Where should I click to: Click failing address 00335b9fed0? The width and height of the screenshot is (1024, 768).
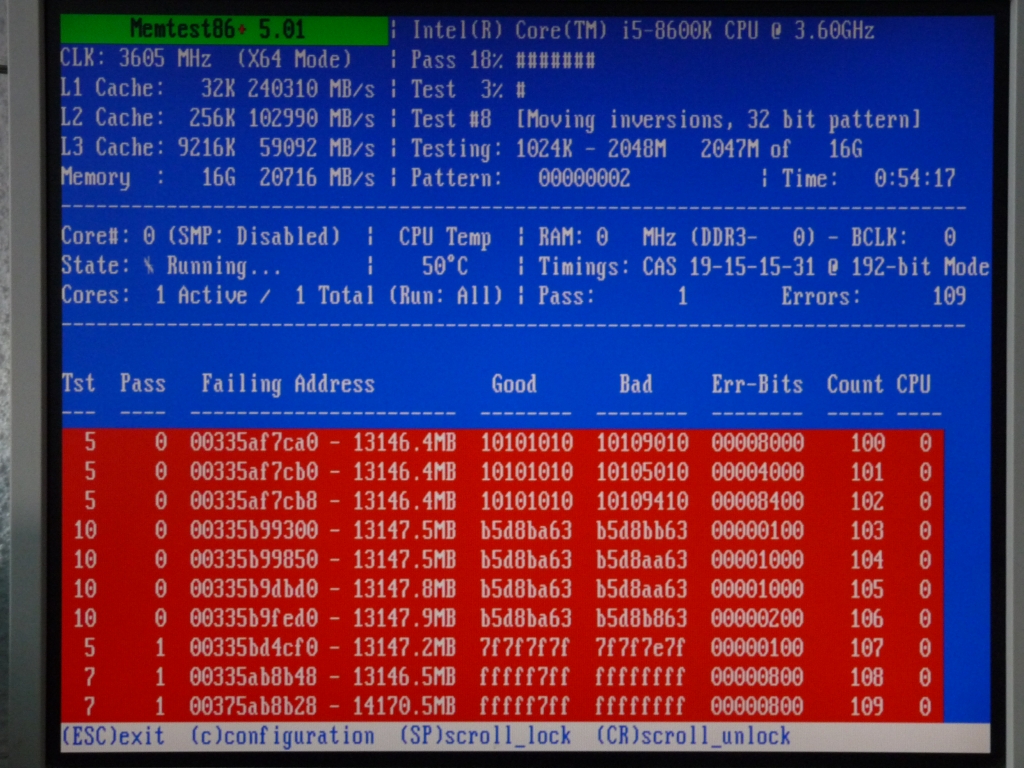[254, 618]
